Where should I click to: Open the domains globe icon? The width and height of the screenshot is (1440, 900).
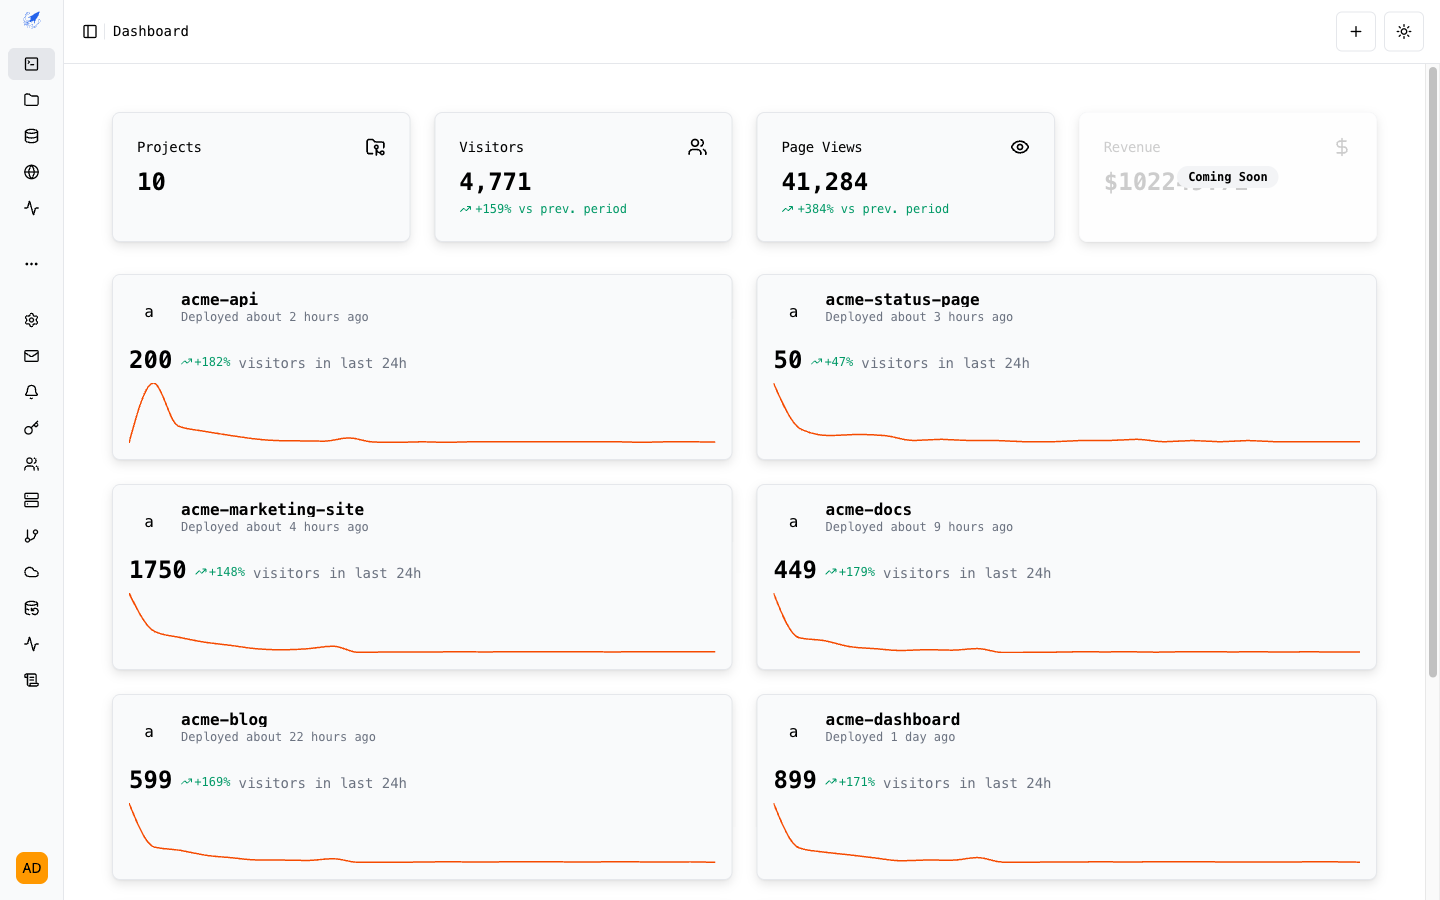click(31, 171)
